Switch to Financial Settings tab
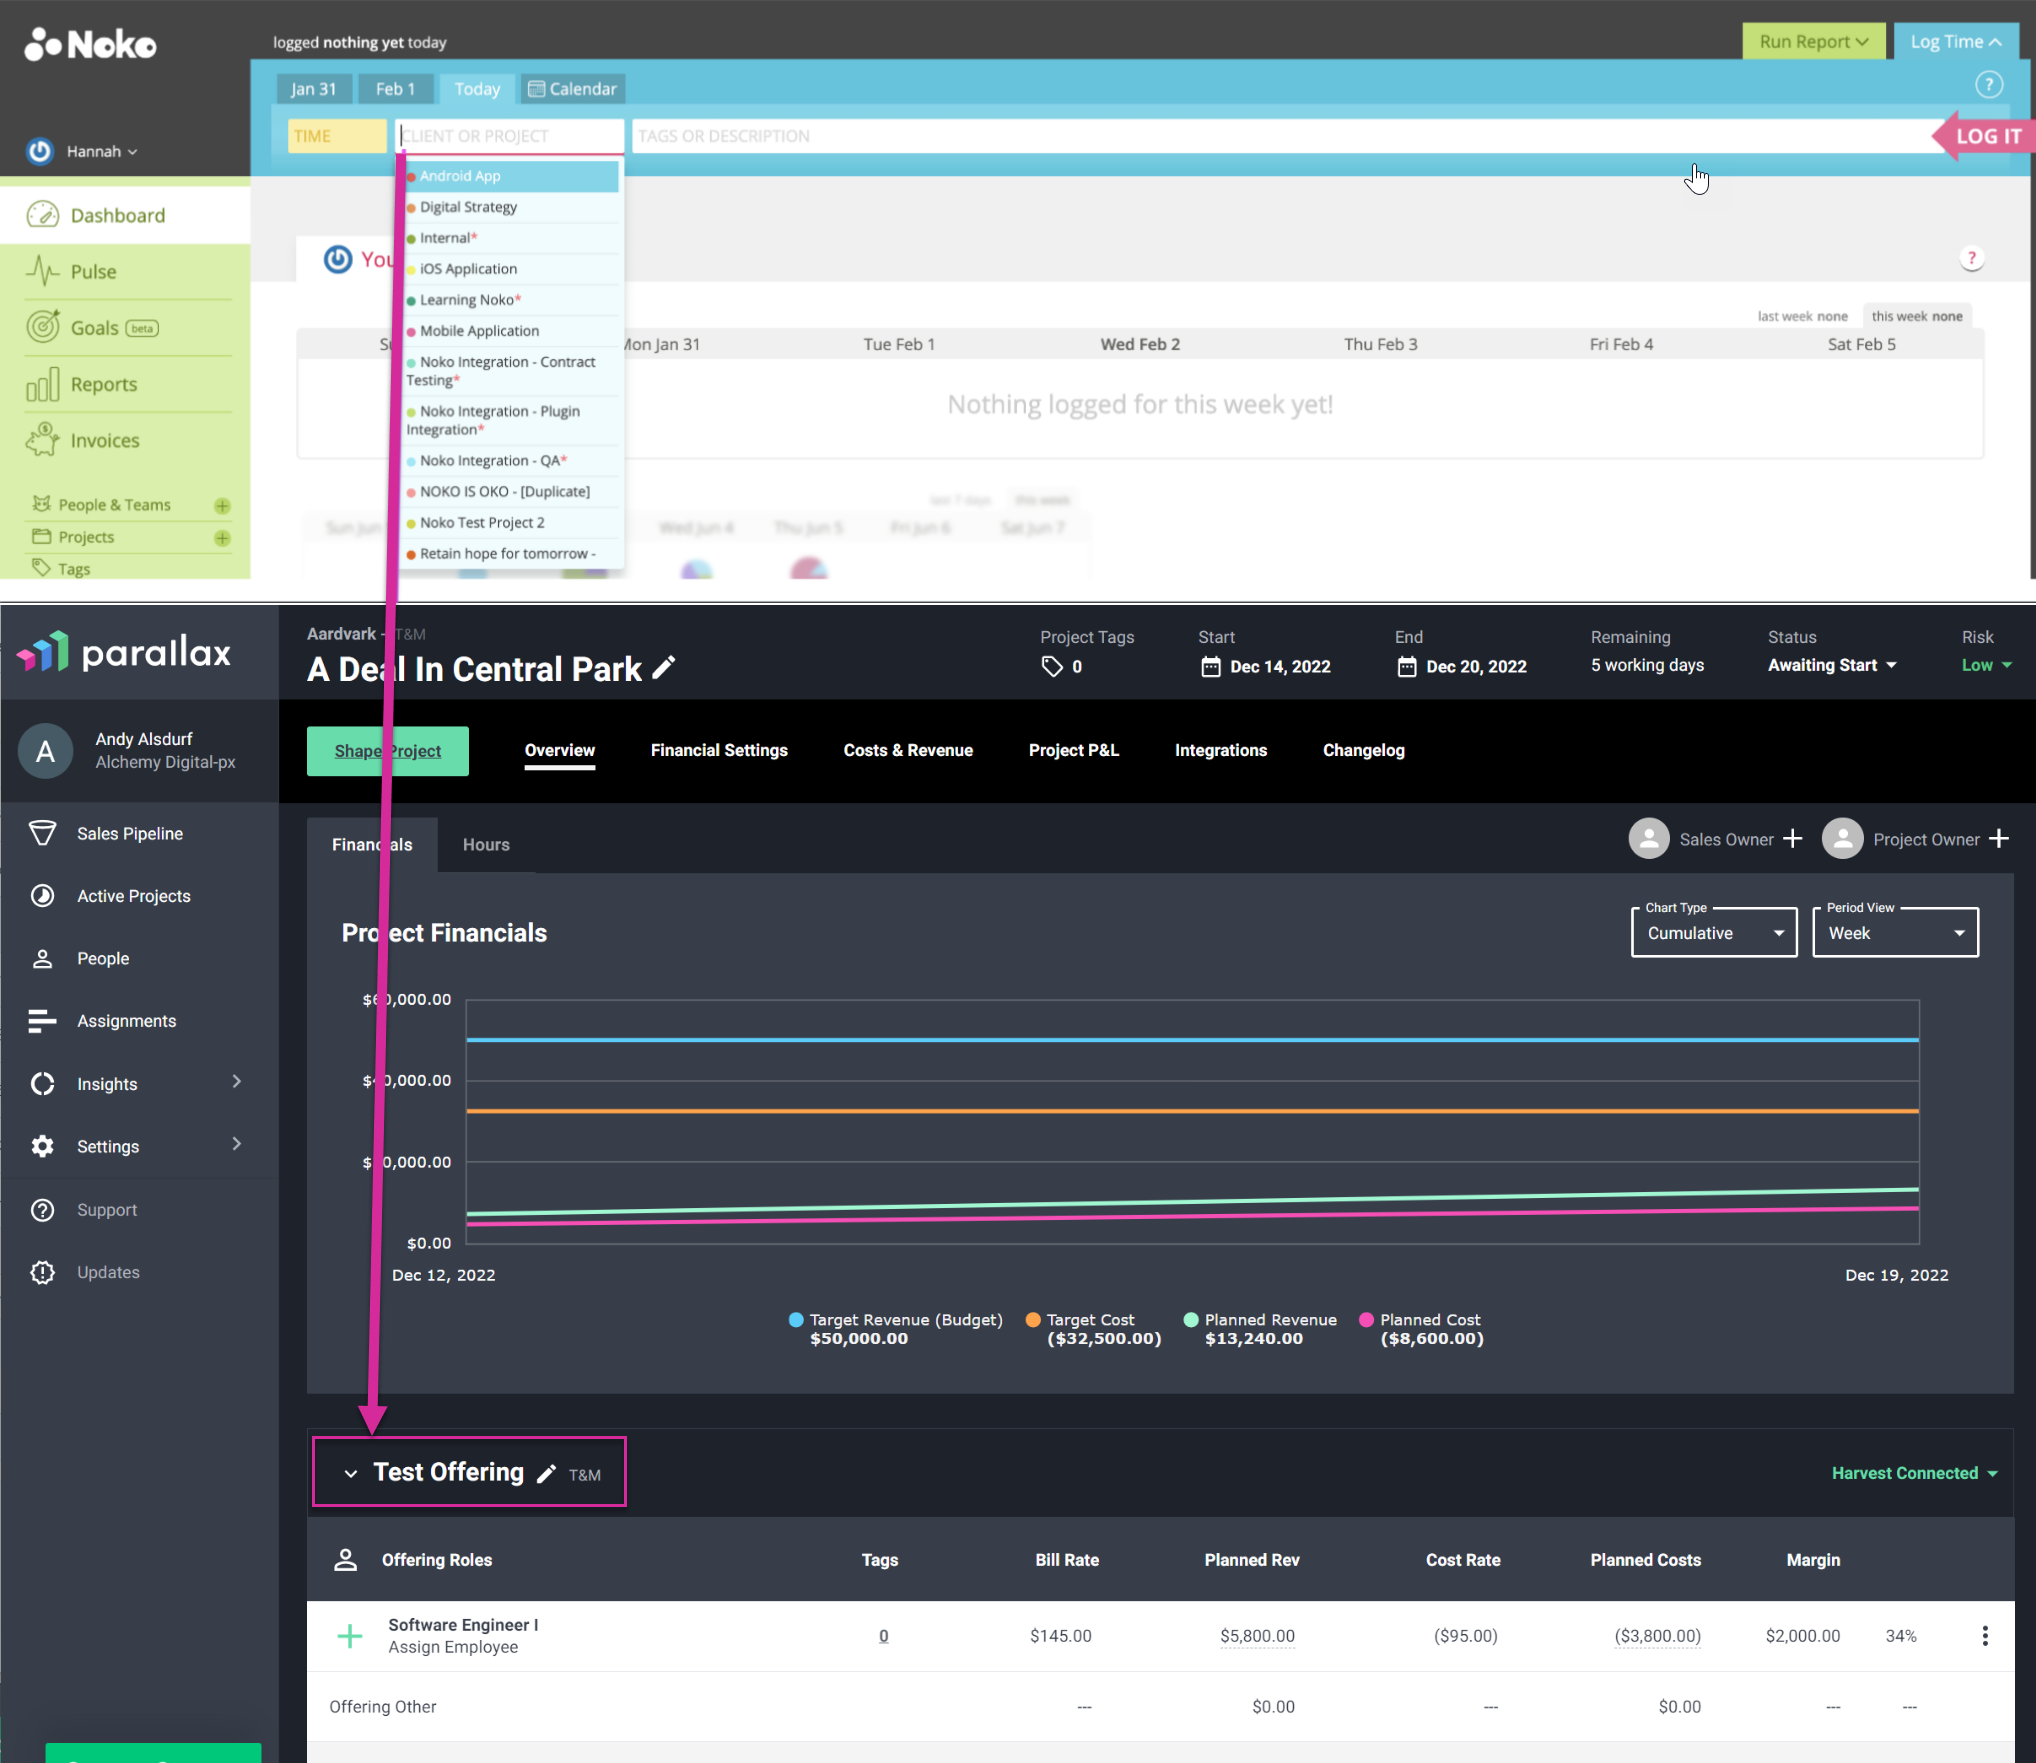Screen dimensions: 2036x1763 (x=719, y=750)
